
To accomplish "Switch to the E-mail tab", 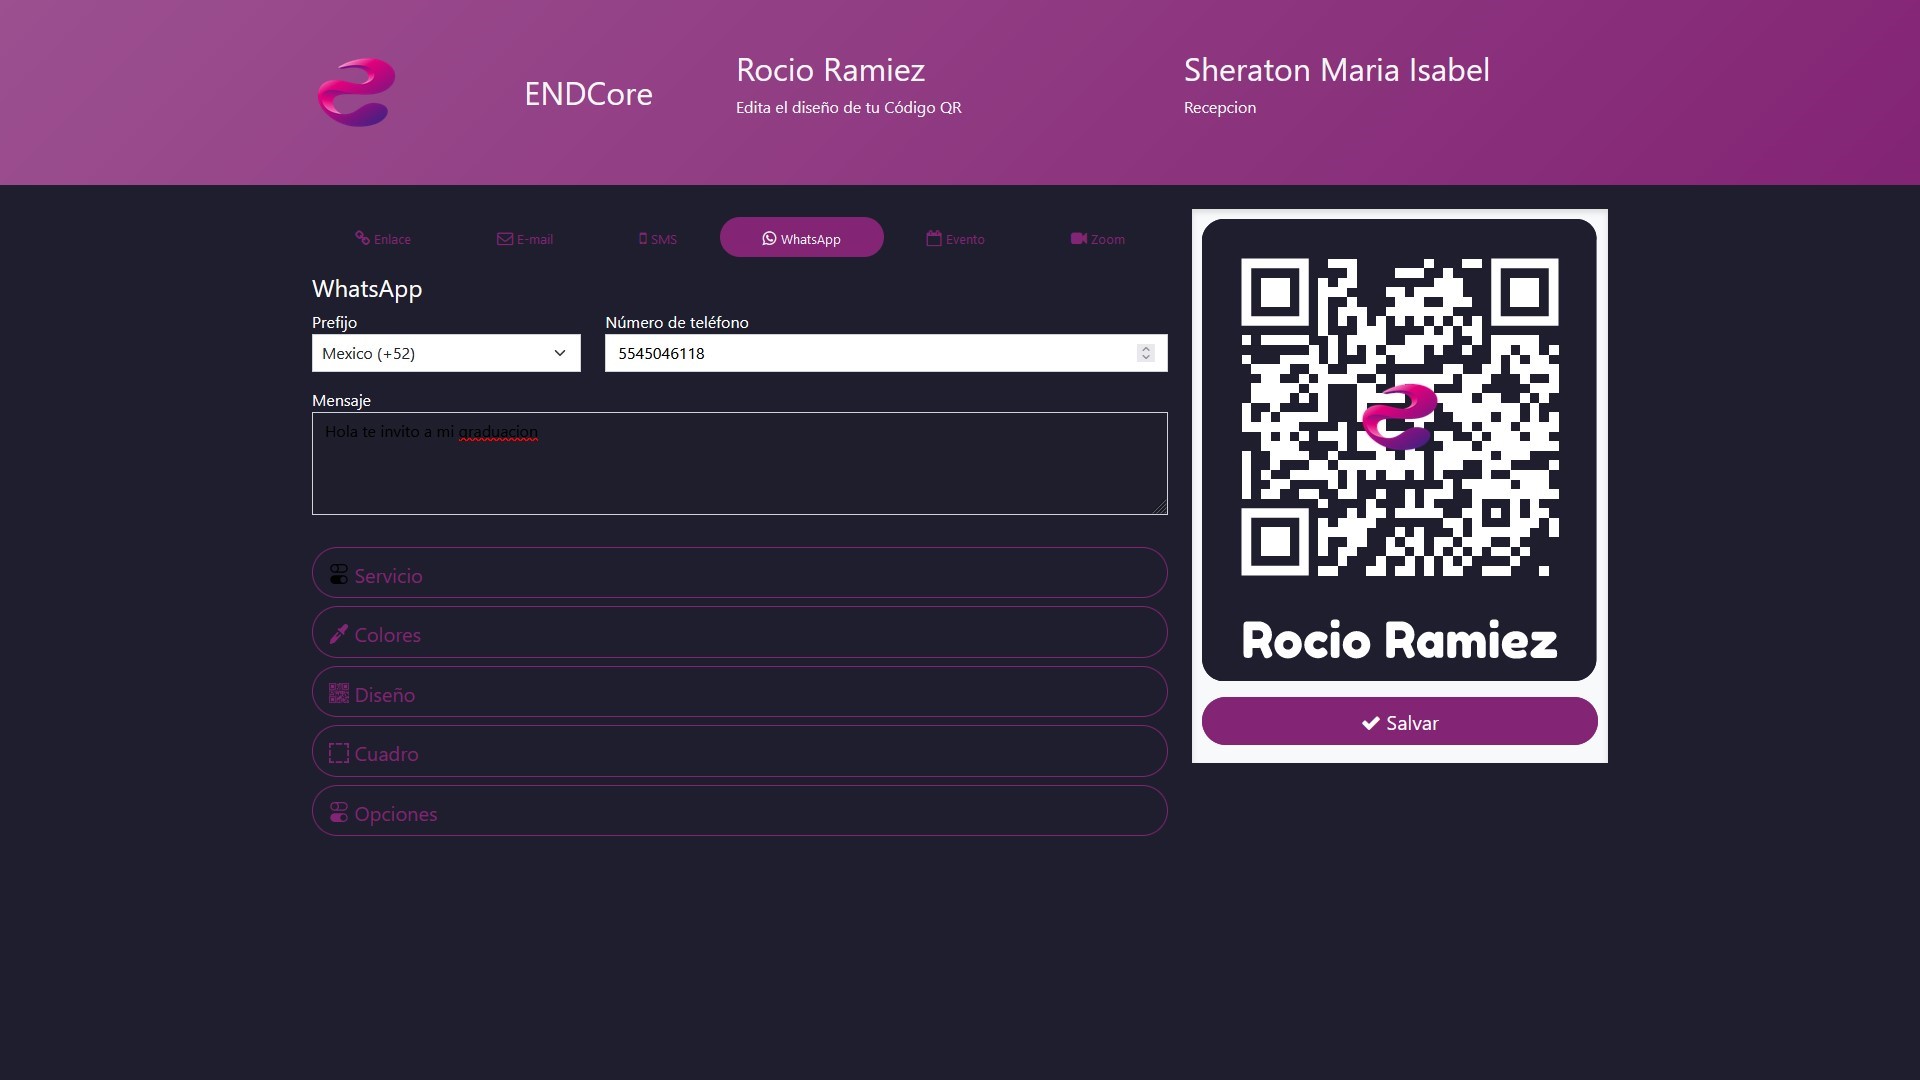I will point(525,238).
